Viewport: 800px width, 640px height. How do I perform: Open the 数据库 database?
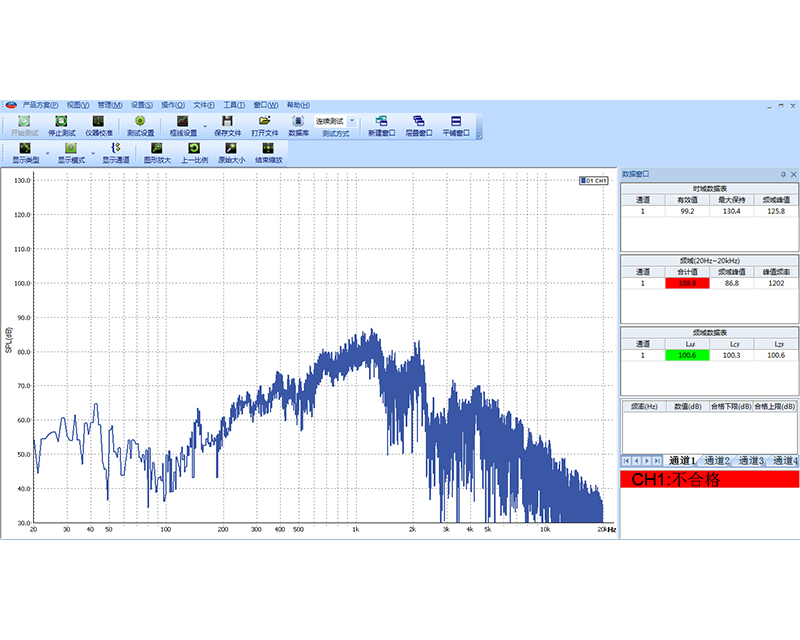pos(298,126)
